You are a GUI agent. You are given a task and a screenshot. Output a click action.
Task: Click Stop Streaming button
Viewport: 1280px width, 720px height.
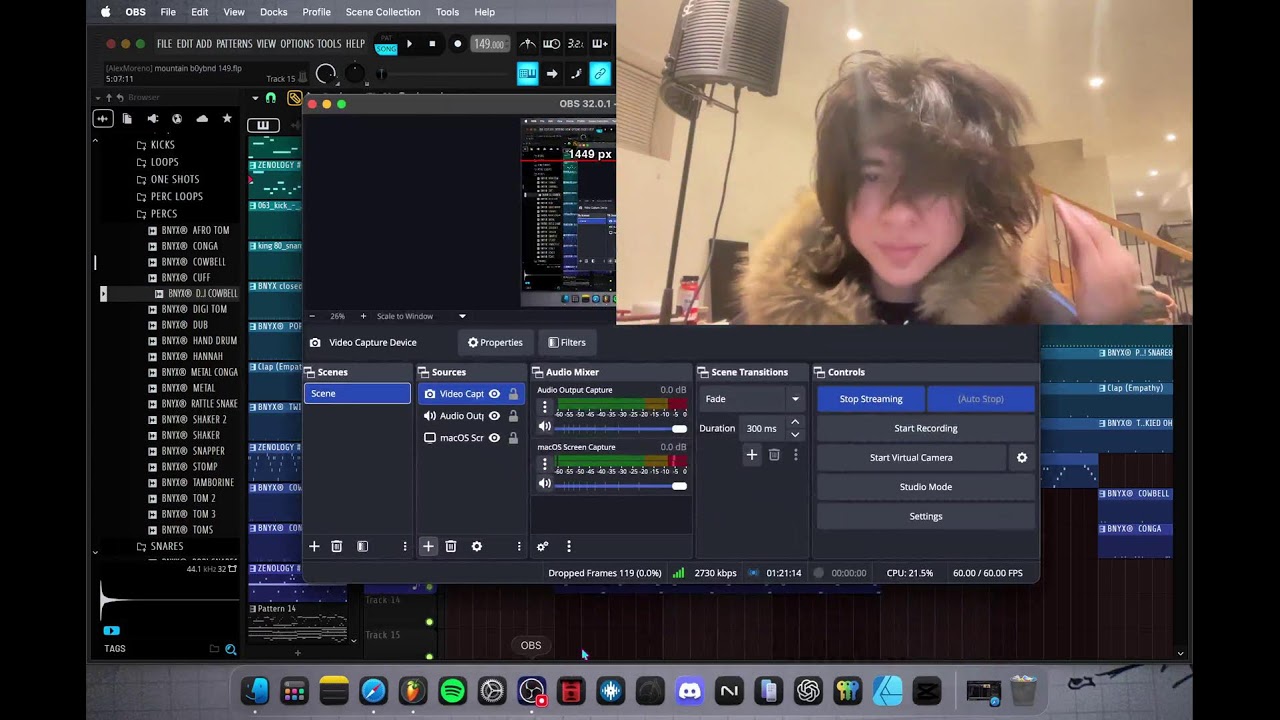(x=871, y=399)
